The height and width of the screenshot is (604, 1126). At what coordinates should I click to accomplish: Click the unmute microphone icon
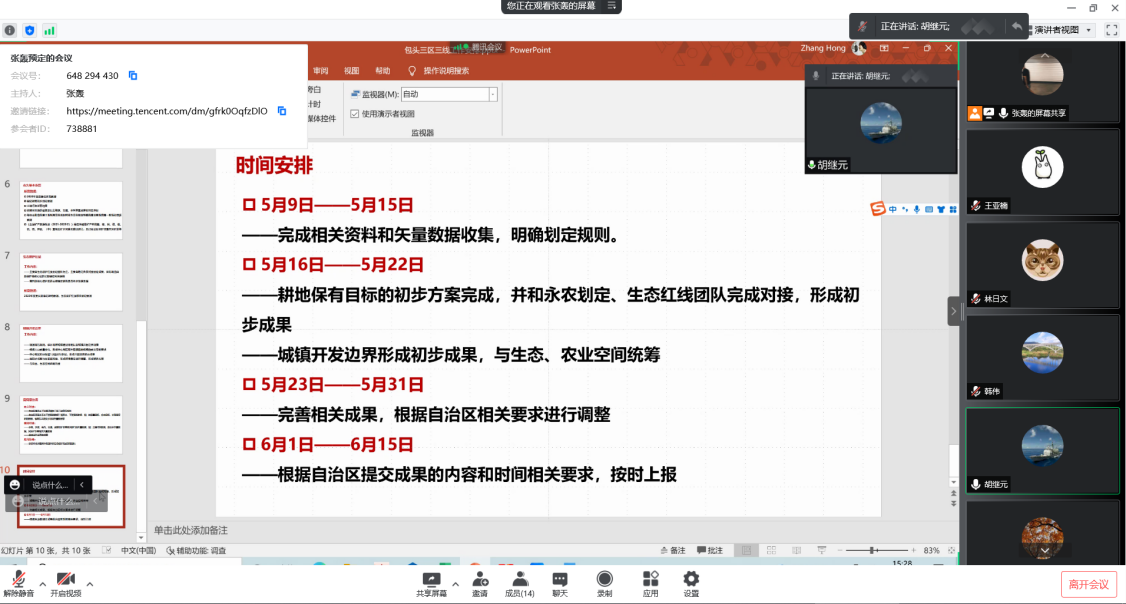[x=18, y=581]
